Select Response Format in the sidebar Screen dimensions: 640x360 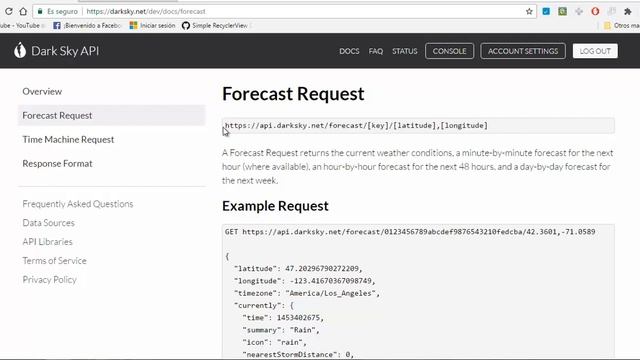58,164
